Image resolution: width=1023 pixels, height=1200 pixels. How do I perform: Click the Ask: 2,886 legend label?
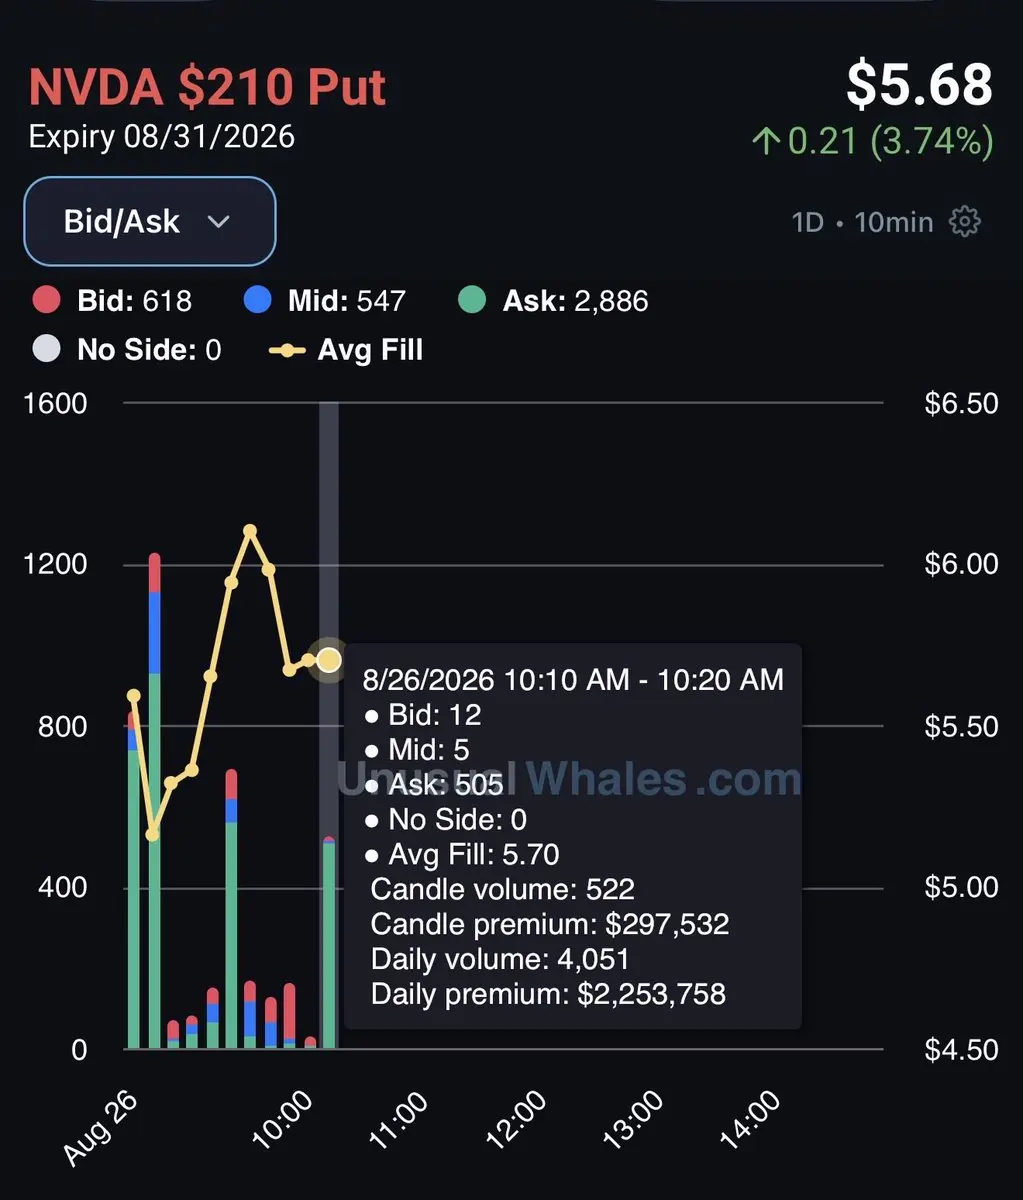point(575,301)
